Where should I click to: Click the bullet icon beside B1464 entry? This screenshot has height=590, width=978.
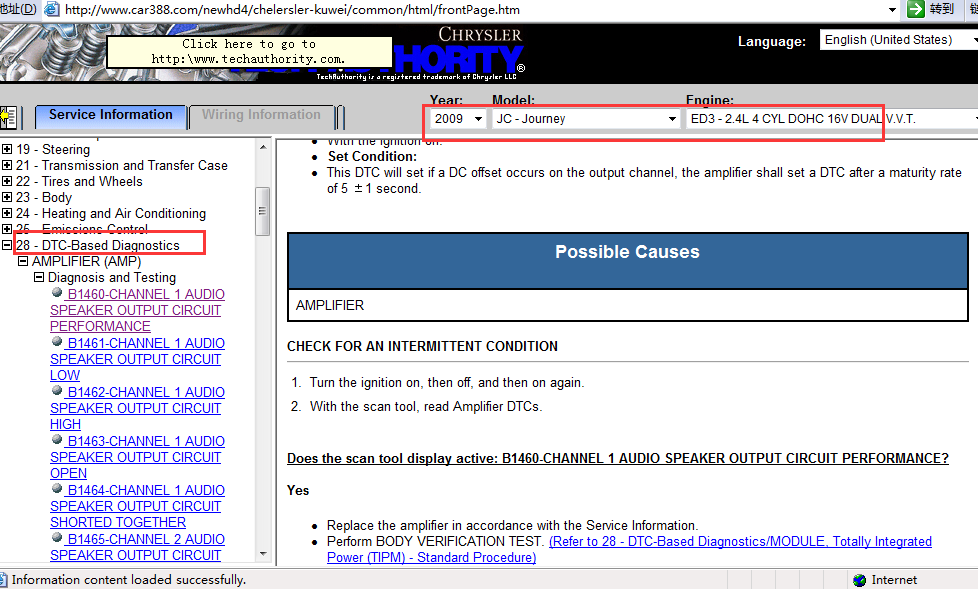[57, 489]
